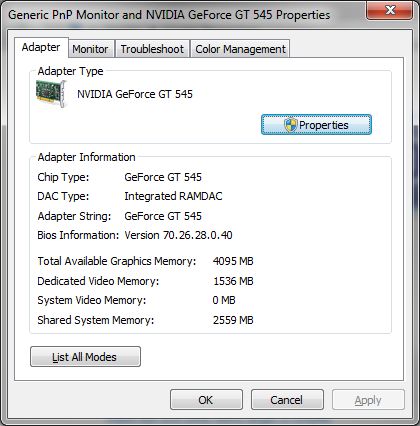Go to the Color Management tab

240,49
